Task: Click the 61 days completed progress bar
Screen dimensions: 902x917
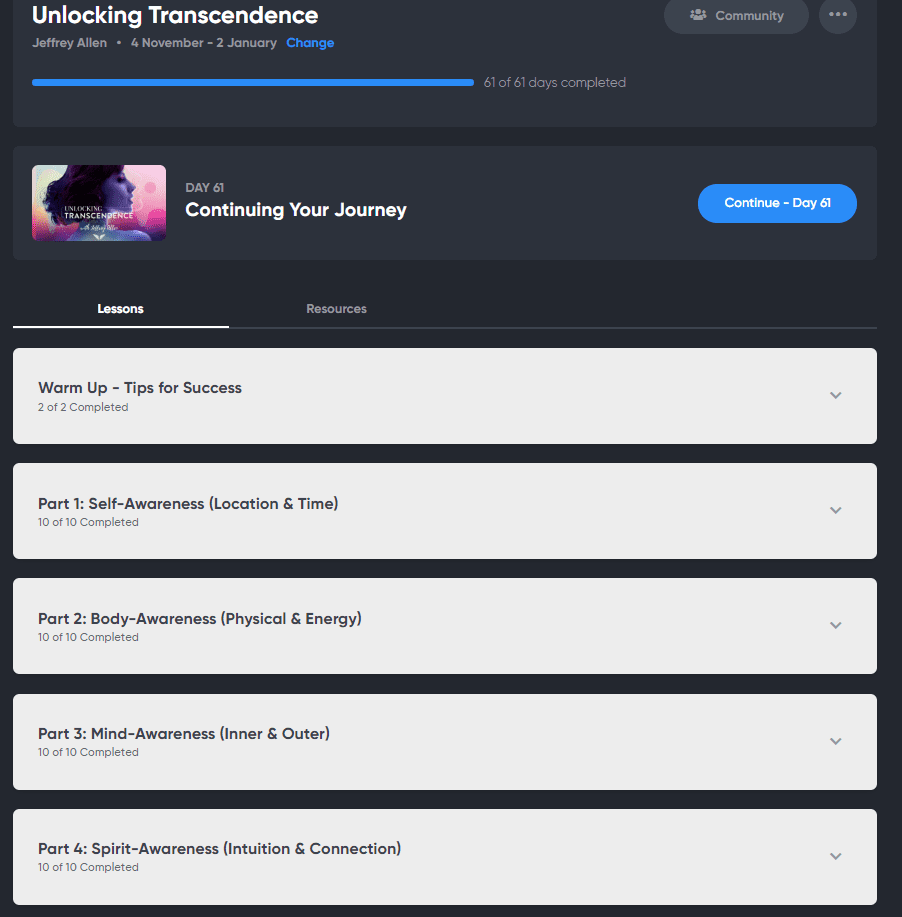Action: pyautogui.click(x=253, y=82)
